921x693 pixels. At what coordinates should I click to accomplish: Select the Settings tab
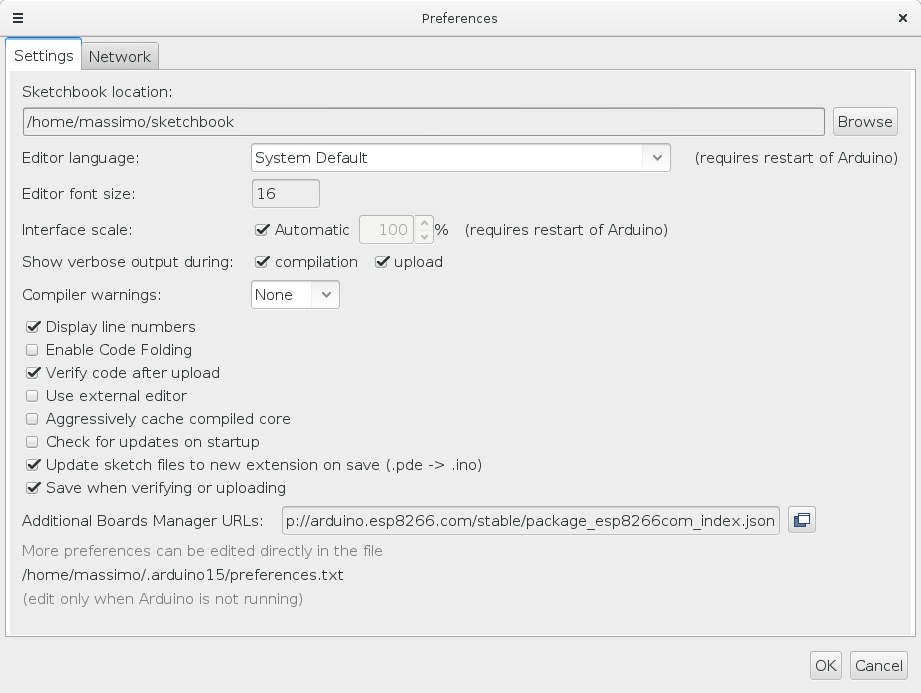(x=44, y=56)
